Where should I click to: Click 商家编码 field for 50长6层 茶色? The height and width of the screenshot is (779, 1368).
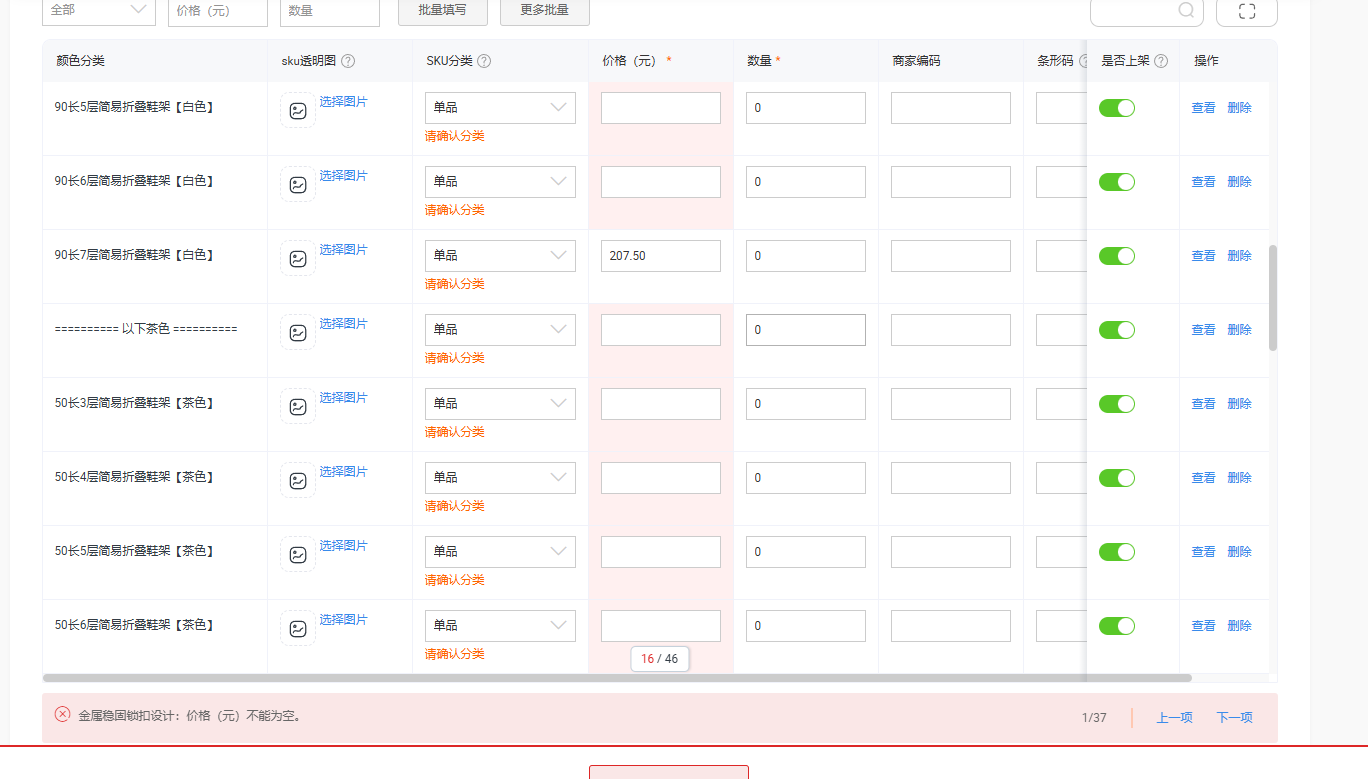coord(951,626)
